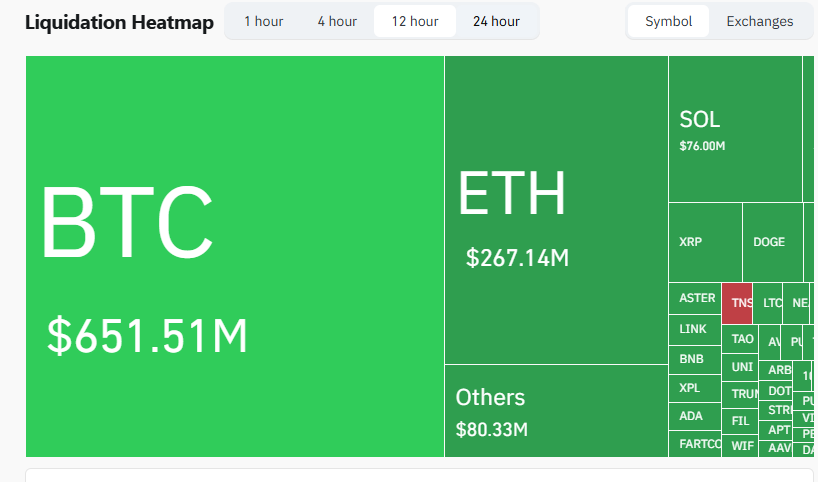Toggle heatmap view to Exchanges
The width and height of the screenshot is (818, 482).
[759, 21]
